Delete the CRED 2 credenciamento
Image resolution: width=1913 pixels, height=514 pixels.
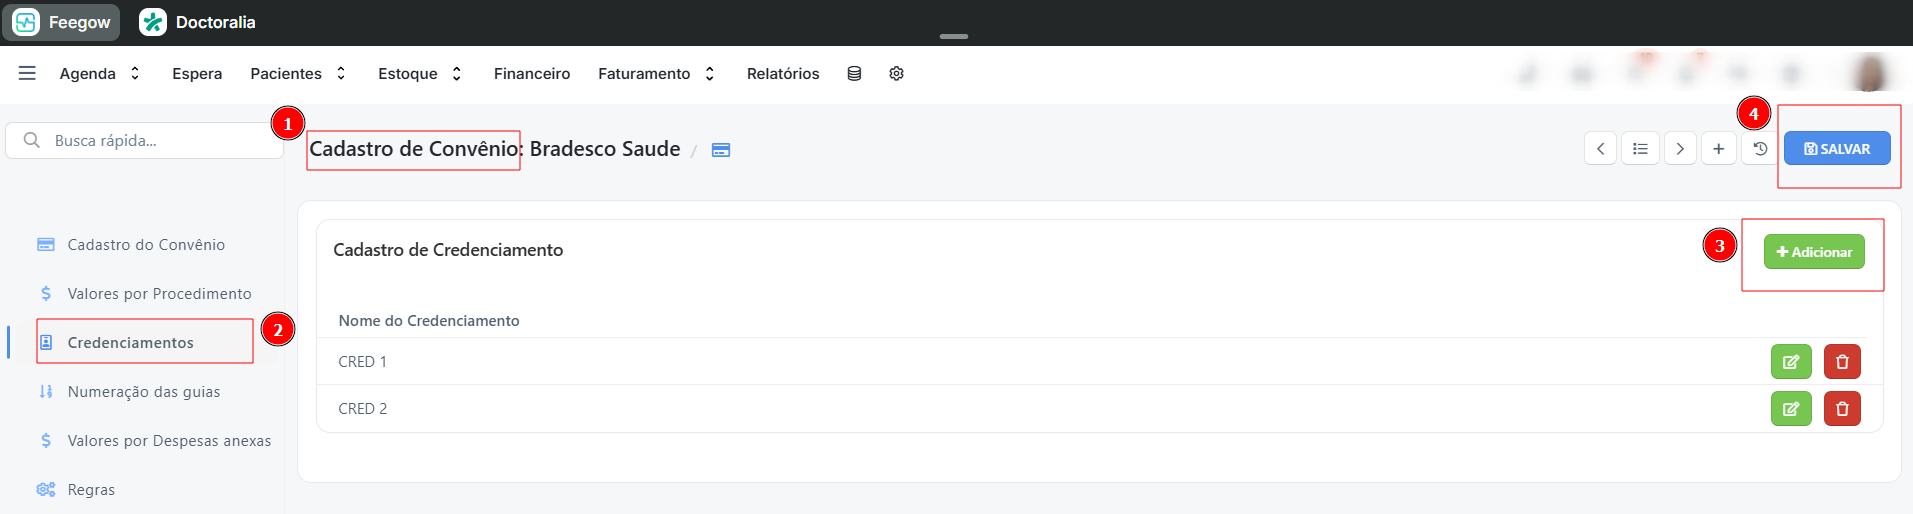click(1842, 409)
